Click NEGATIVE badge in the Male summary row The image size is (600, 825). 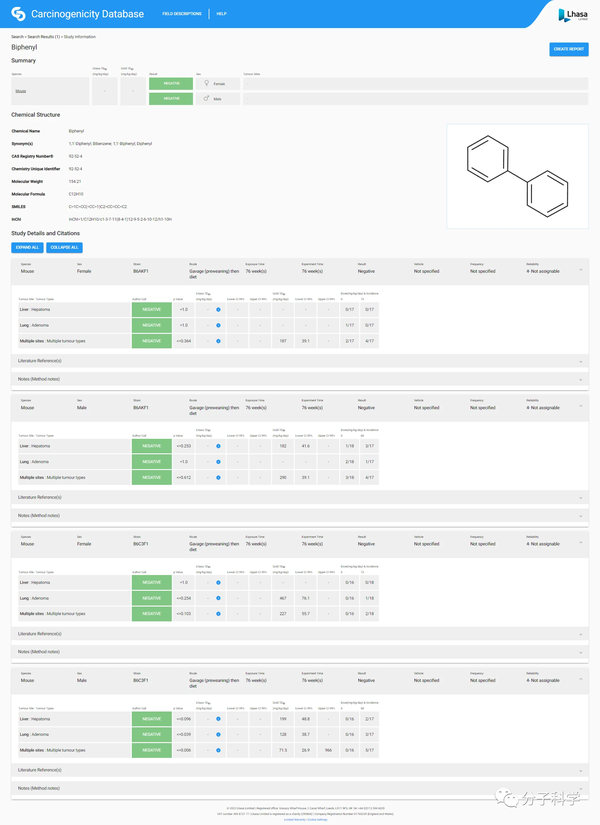click(x=171, y=98)
